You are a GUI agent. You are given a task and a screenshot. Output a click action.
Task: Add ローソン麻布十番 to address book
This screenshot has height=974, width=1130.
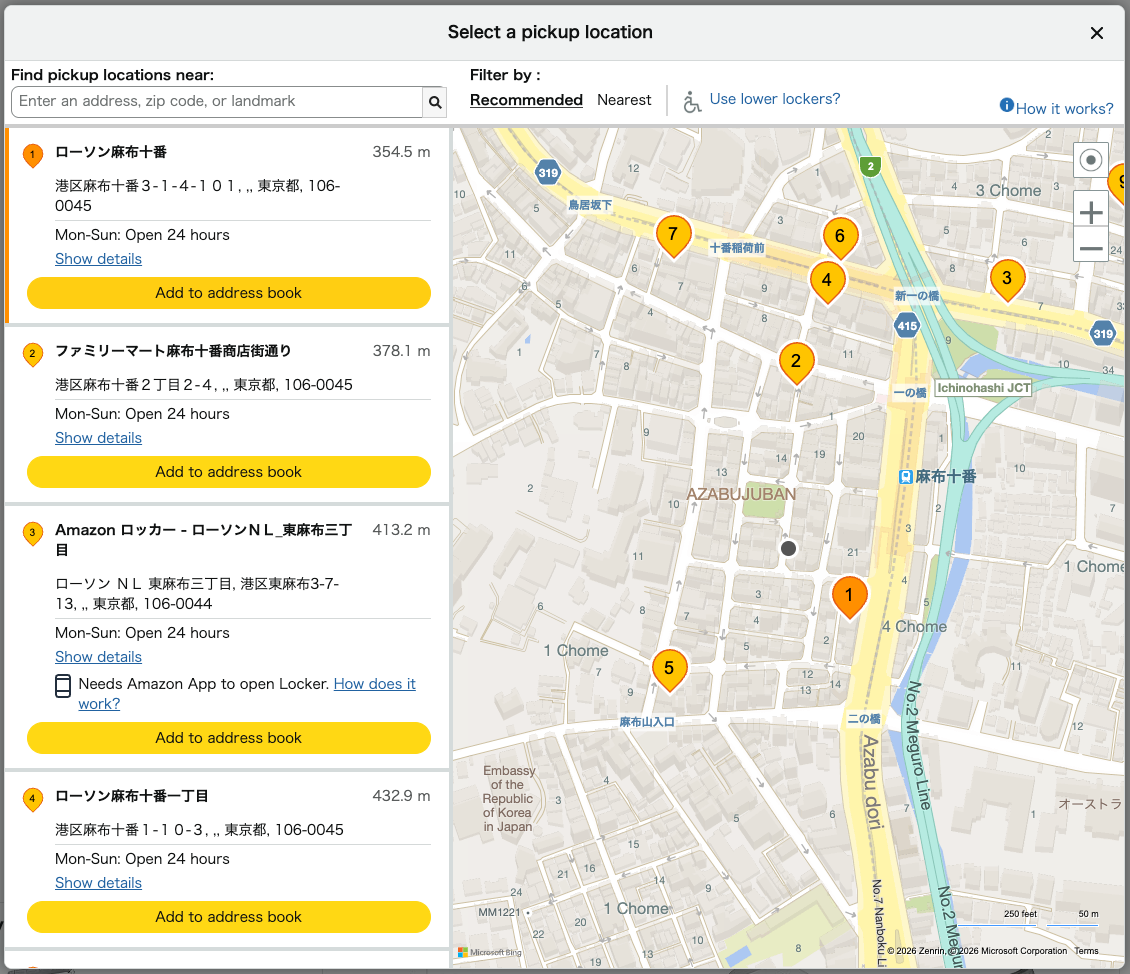[x=229, y=293]
